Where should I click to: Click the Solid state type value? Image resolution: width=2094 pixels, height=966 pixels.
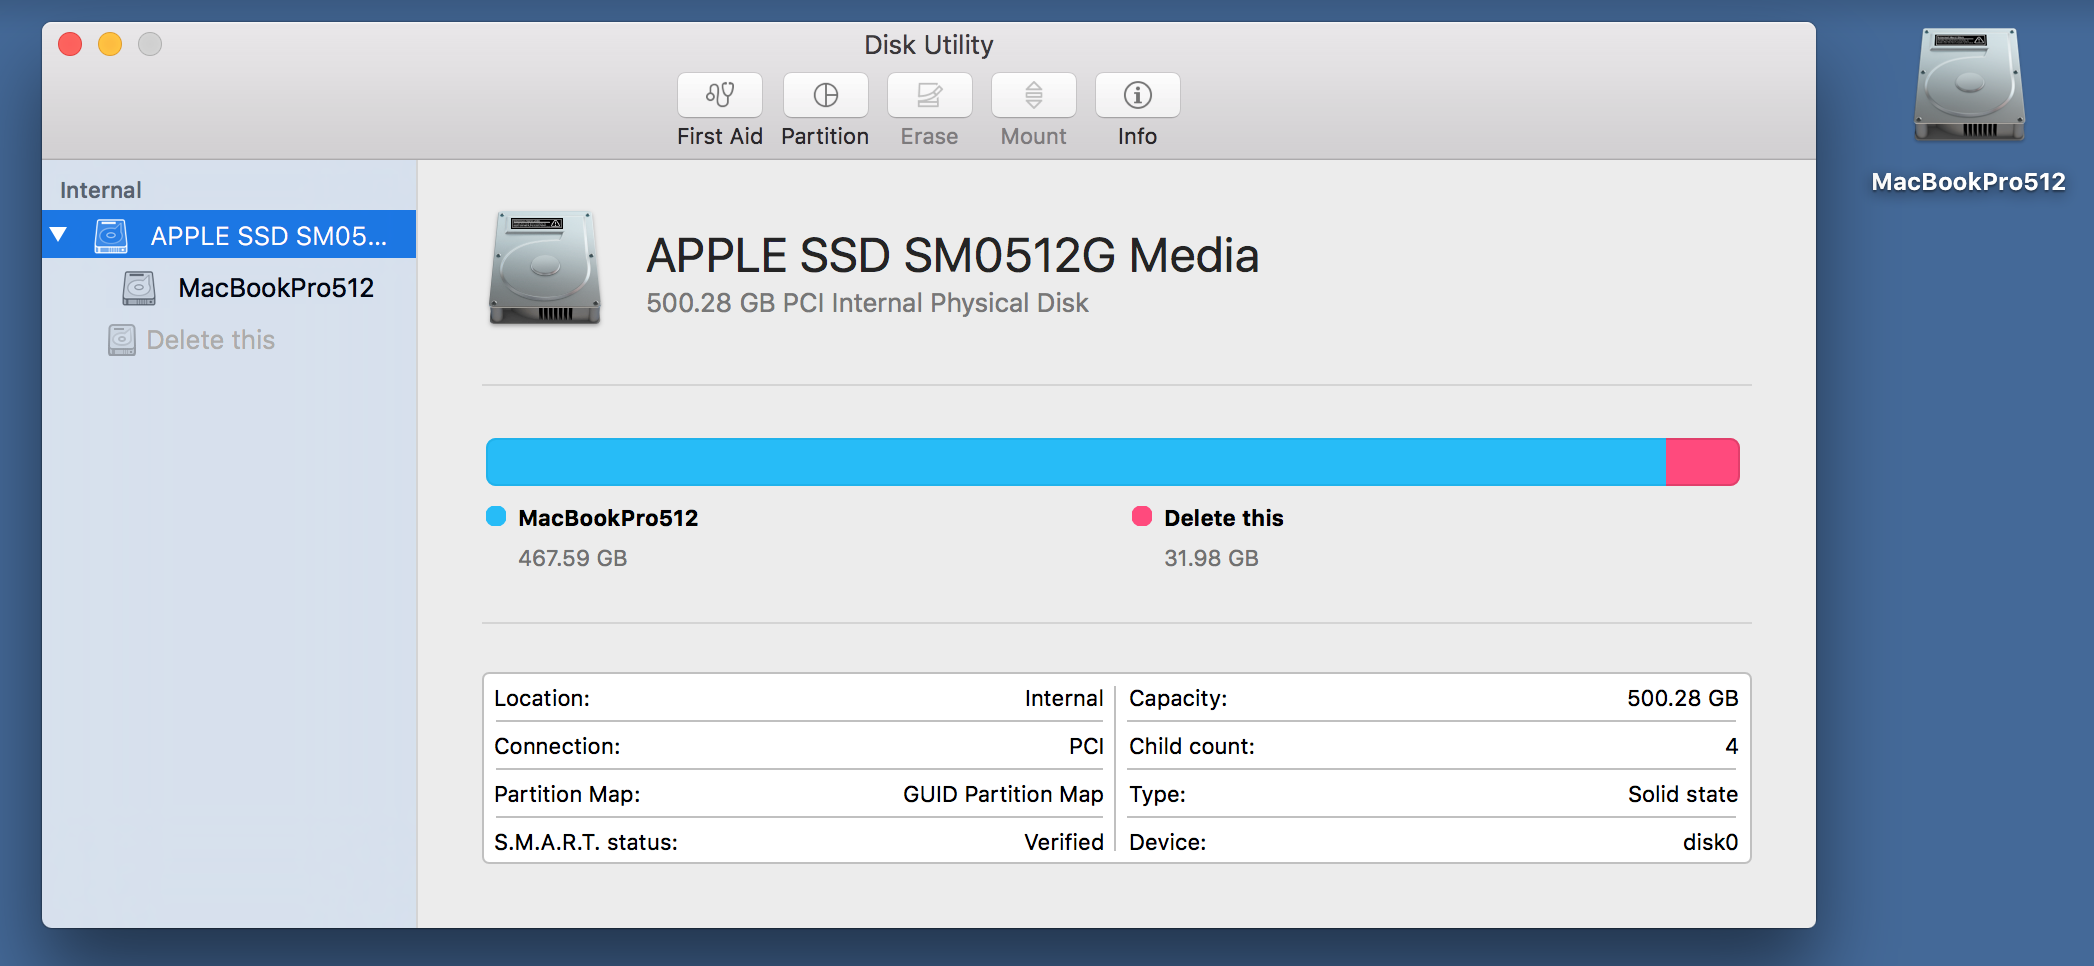[1683, 794]
